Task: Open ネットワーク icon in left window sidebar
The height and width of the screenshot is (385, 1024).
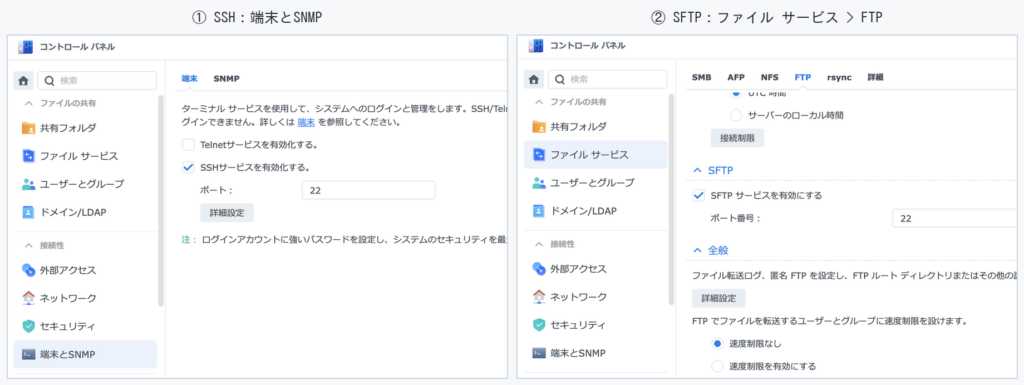Action: tap(28, 298)
